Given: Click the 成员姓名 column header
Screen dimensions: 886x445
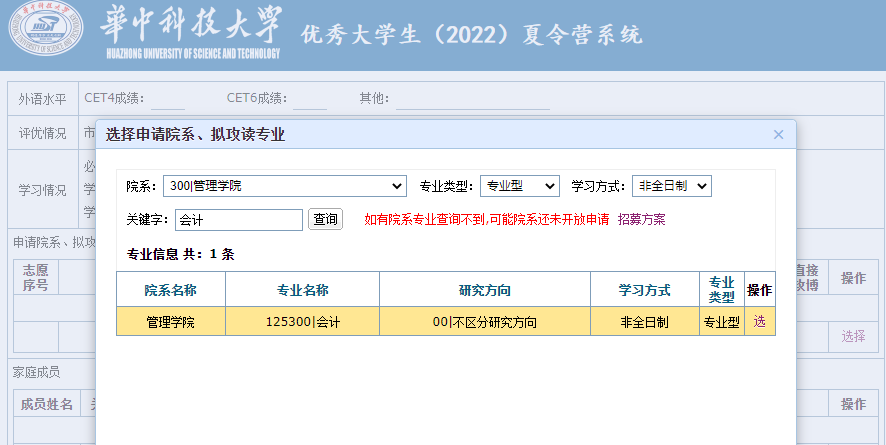Looking at the screenshot, I should tap(47, 404).
